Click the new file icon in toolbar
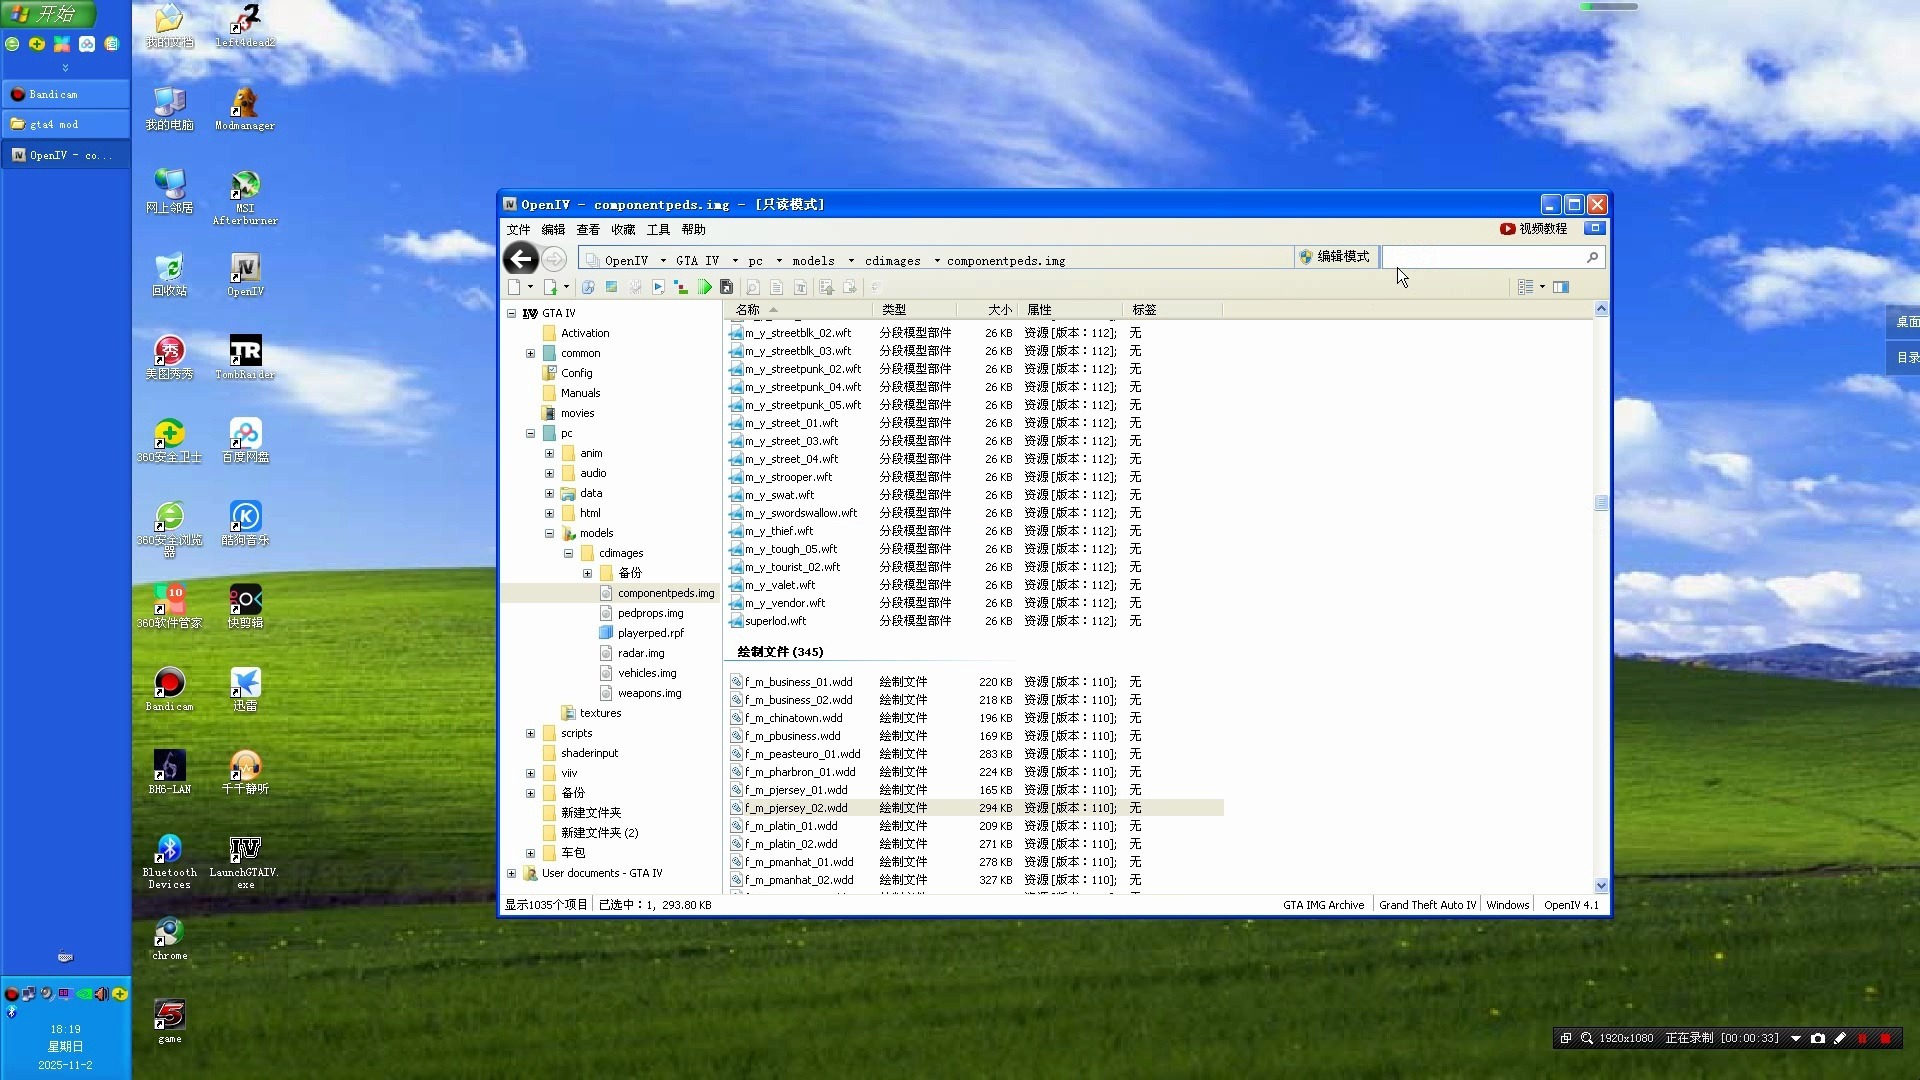 (x=514, y=288)
